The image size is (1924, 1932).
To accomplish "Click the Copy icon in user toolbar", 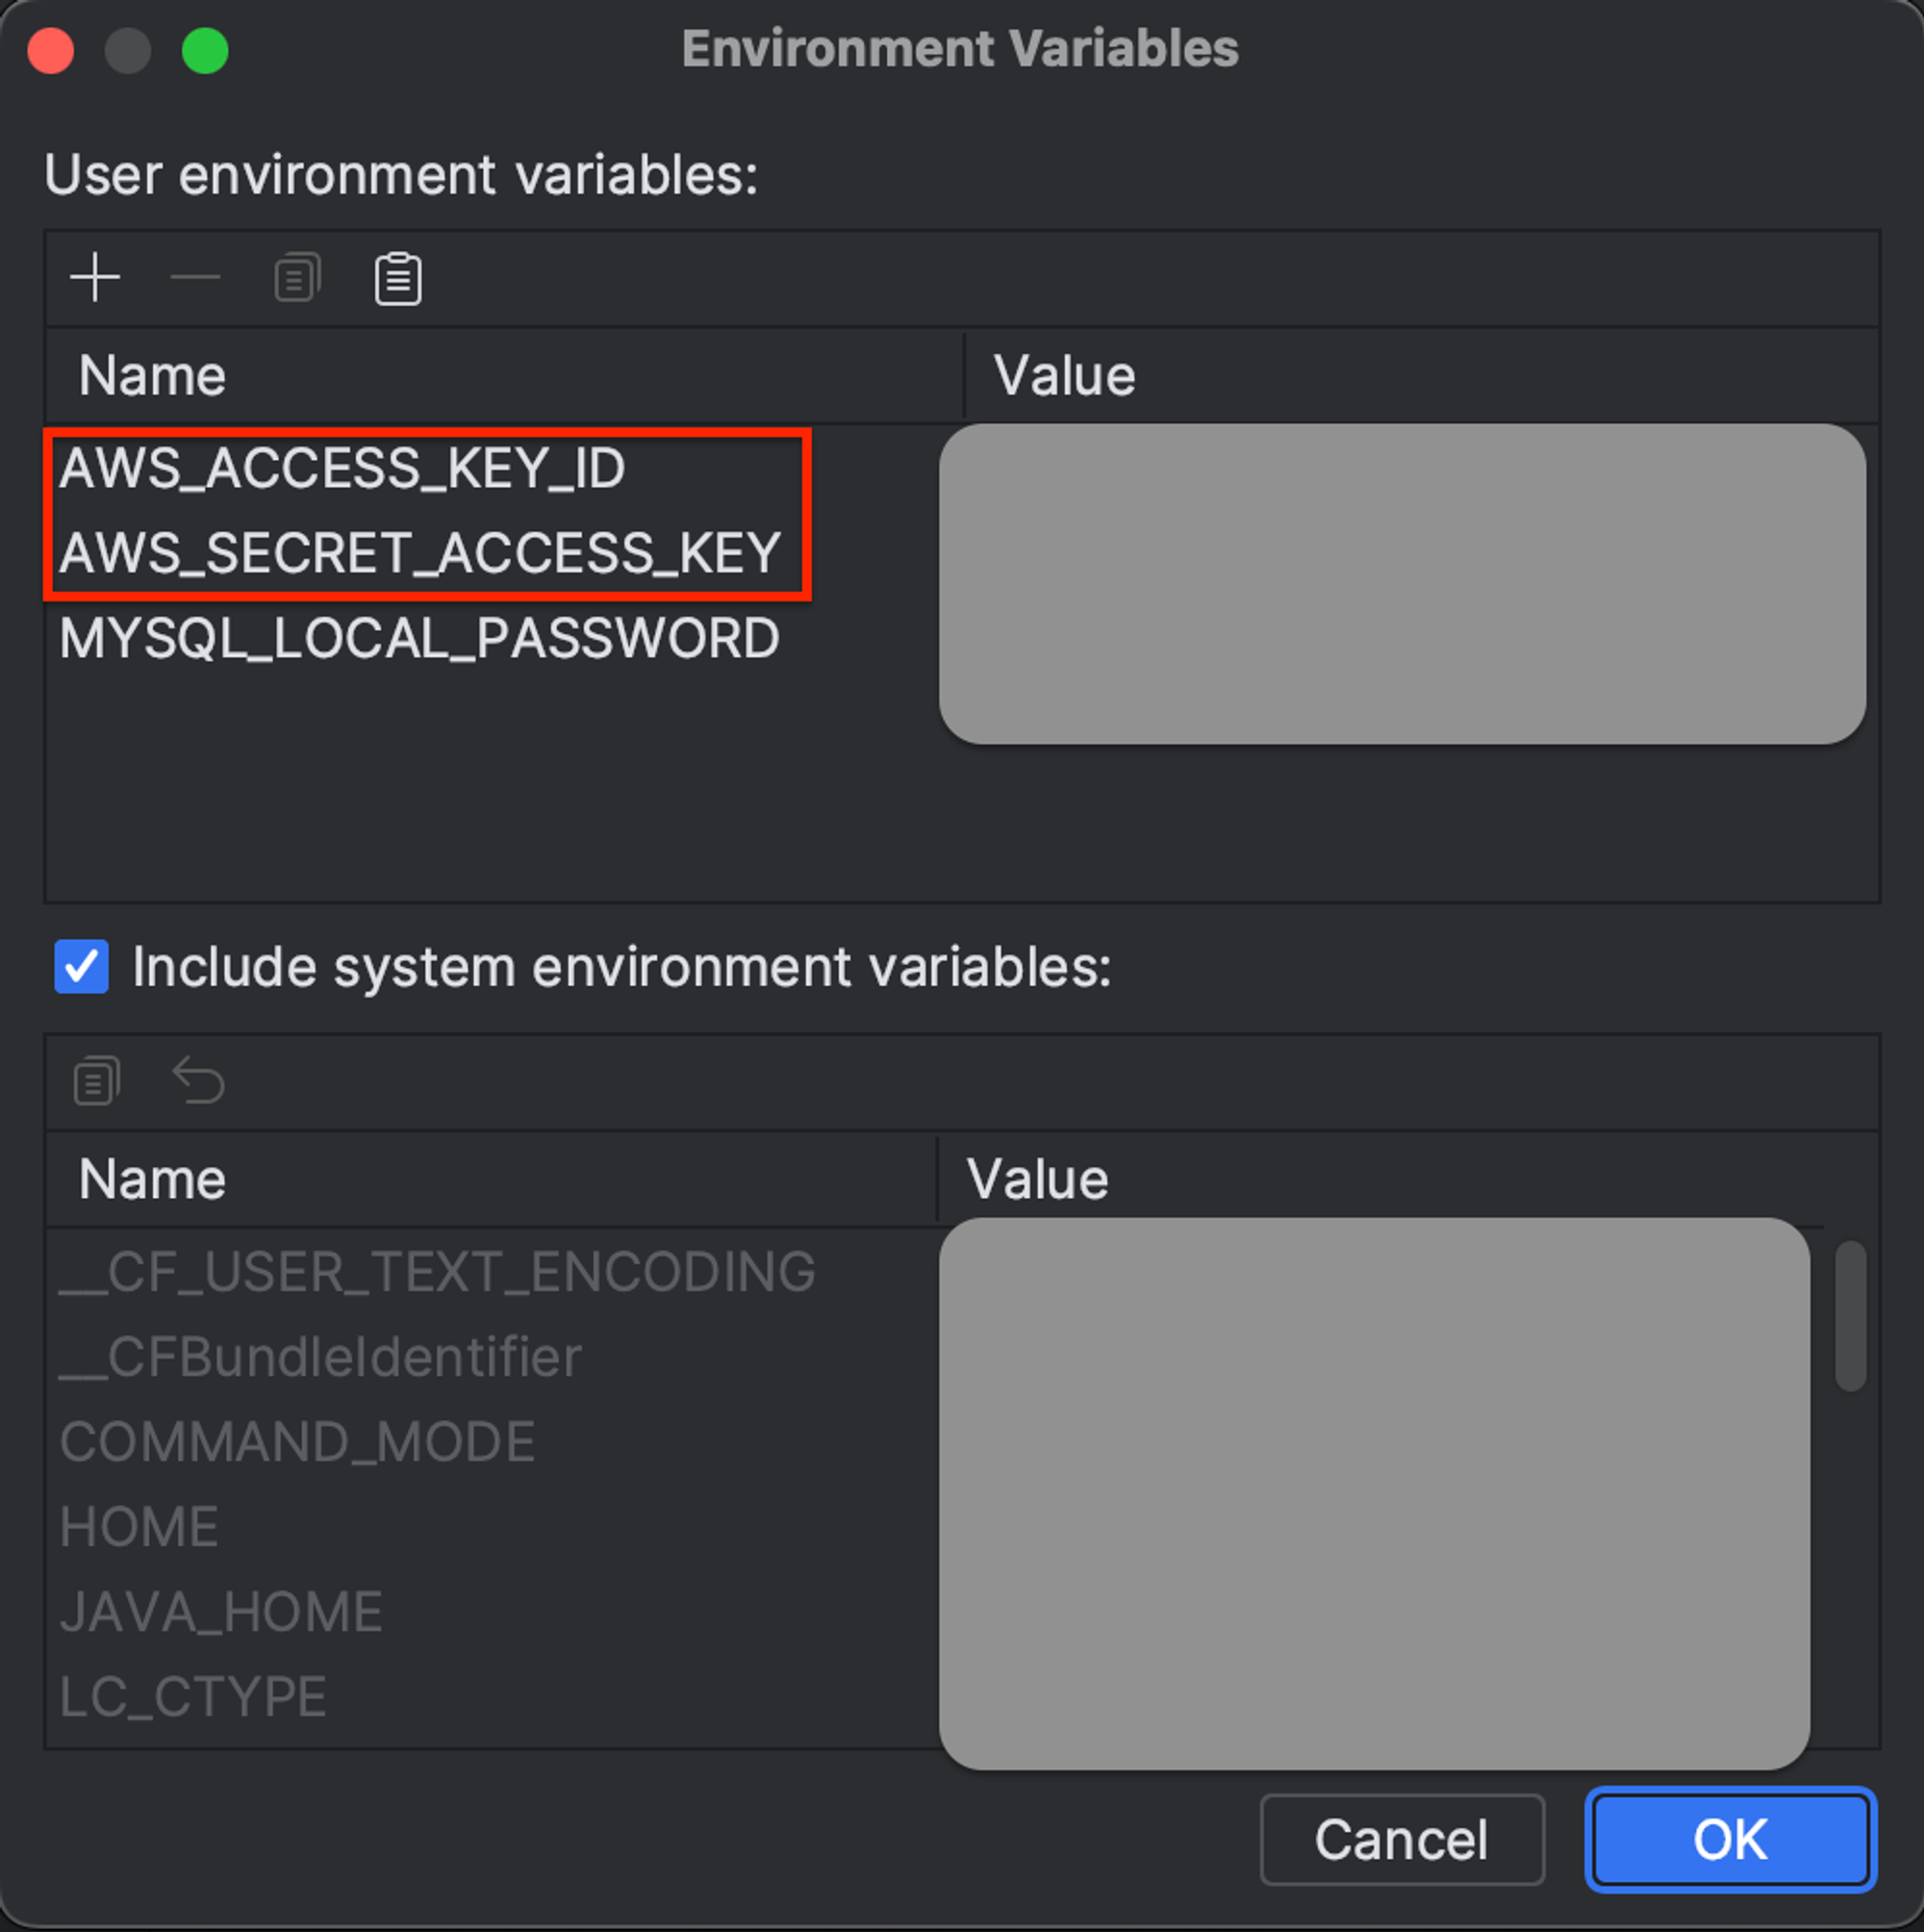I will point(297,278).
